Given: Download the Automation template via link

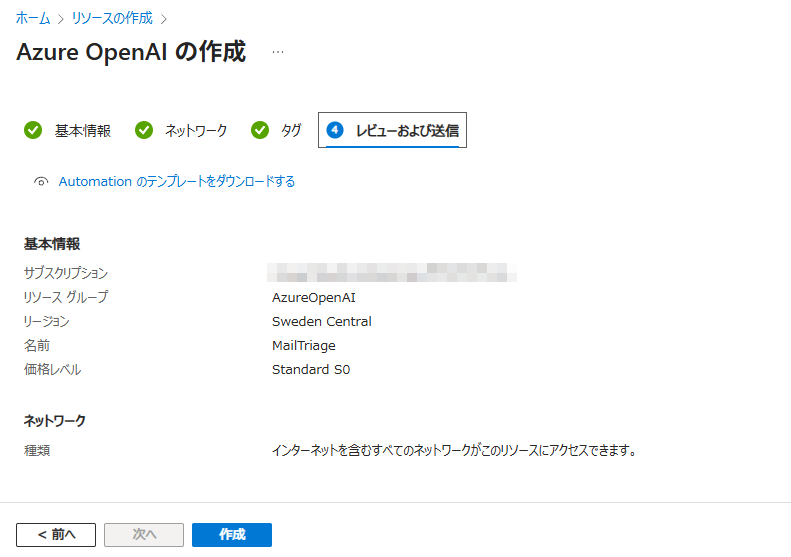Looking at the screenshot, I should 177,182.
